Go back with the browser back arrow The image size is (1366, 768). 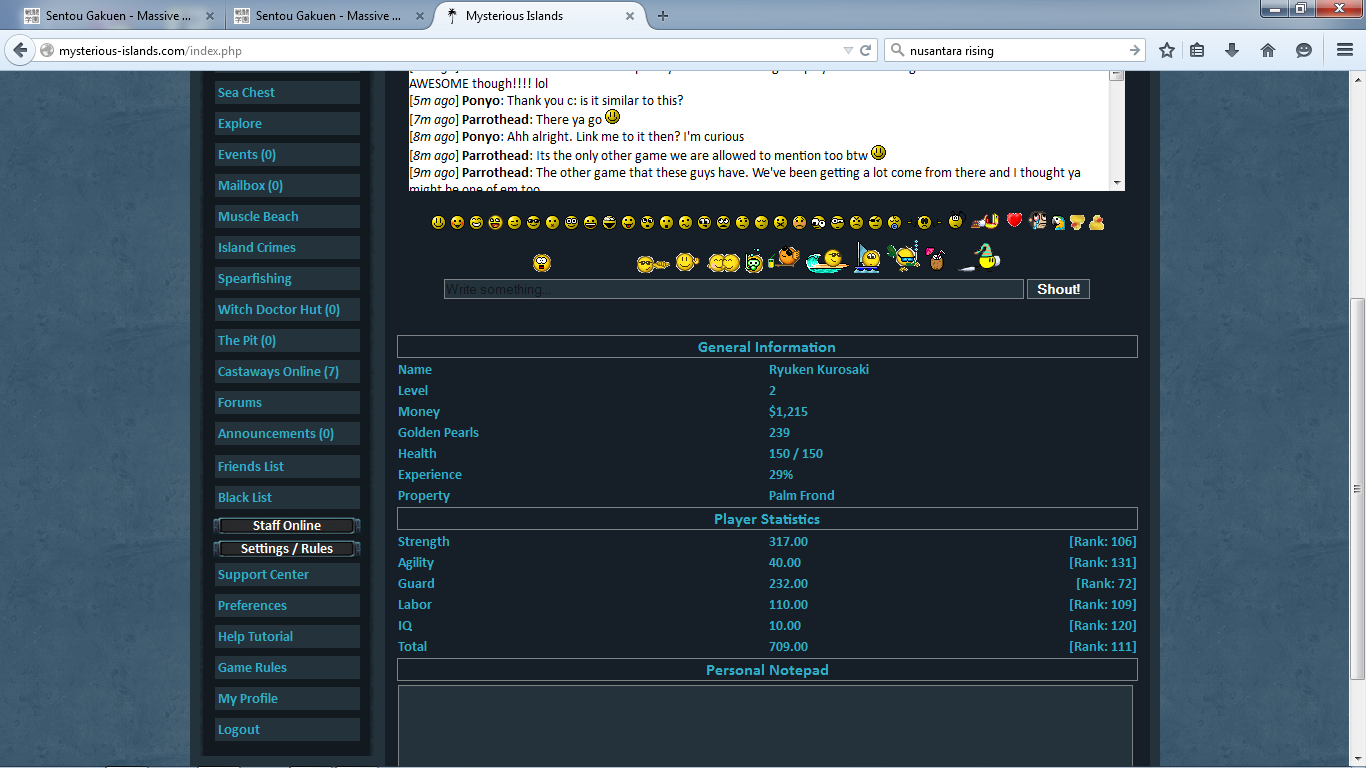click(x=19, y=50)
